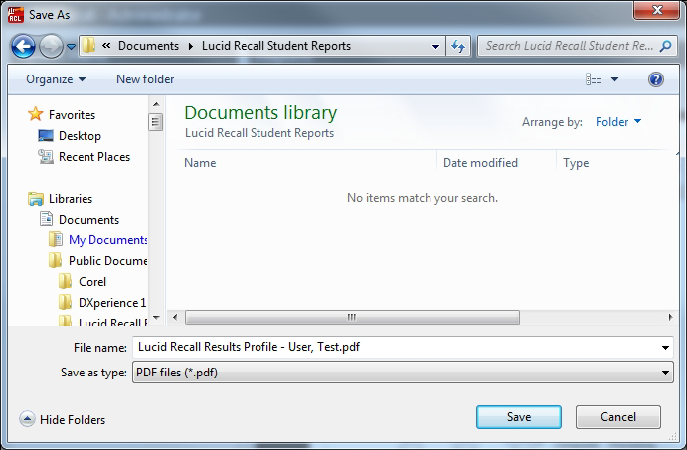The width and height of the screenshot is (687, 450).
Task: Click the Save button
Action: point(519,417)
